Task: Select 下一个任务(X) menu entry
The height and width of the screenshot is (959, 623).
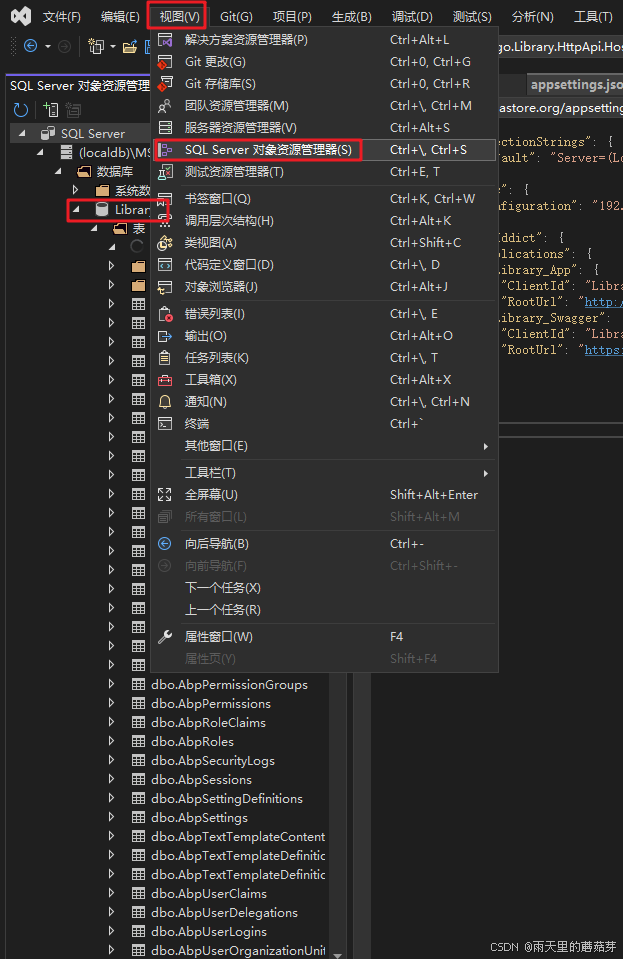Action: coord(325,588)
